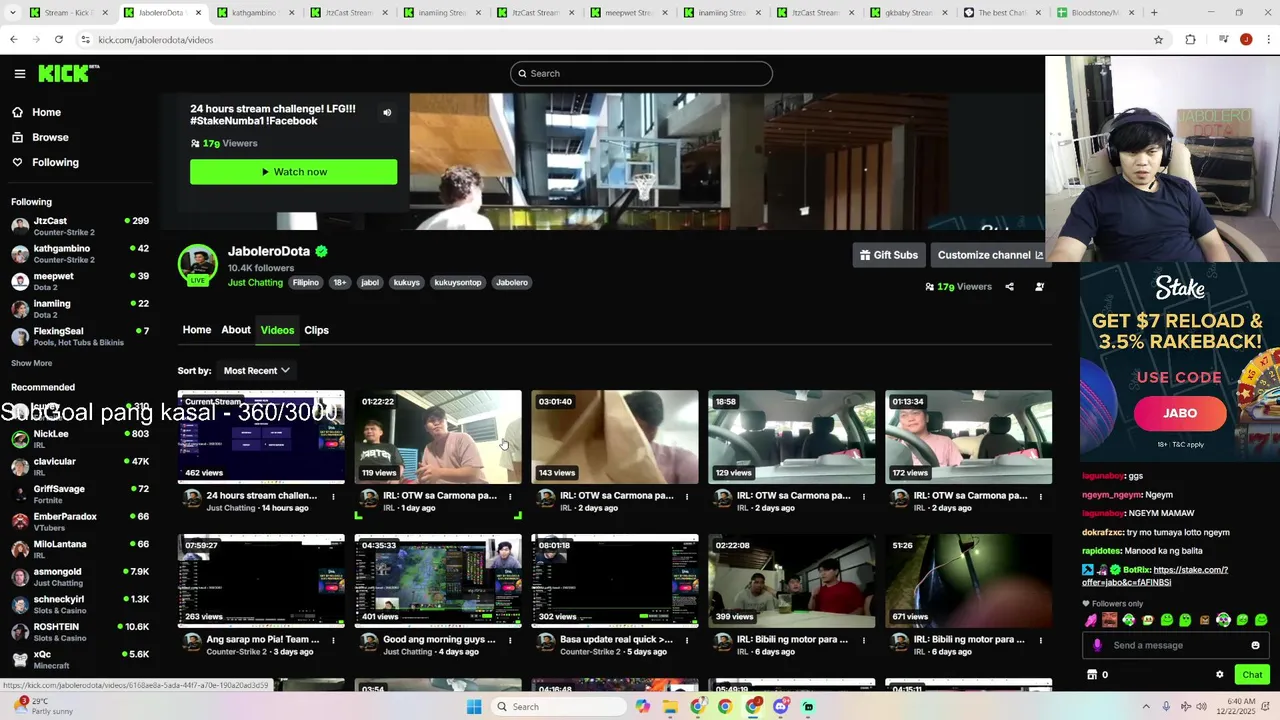The image size is (1280, 720).
Task: Select the Videos channel tab
Action: (277, 330)
